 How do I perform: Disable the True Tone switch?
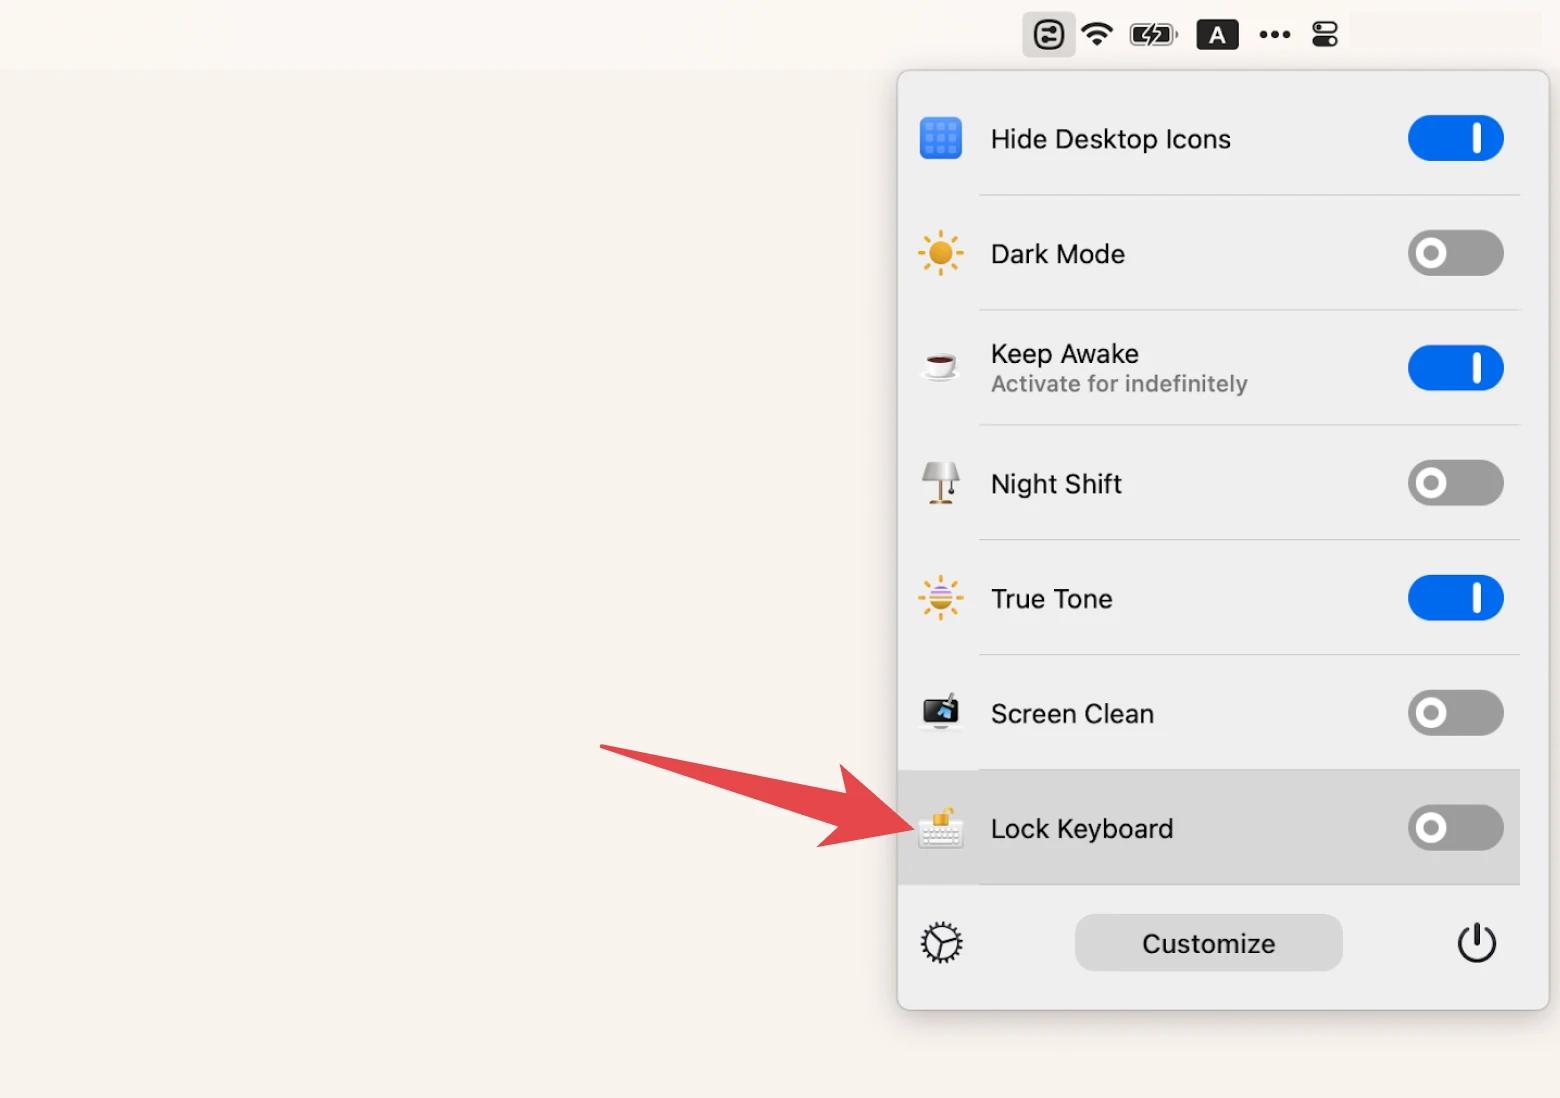pos(1455,598)
